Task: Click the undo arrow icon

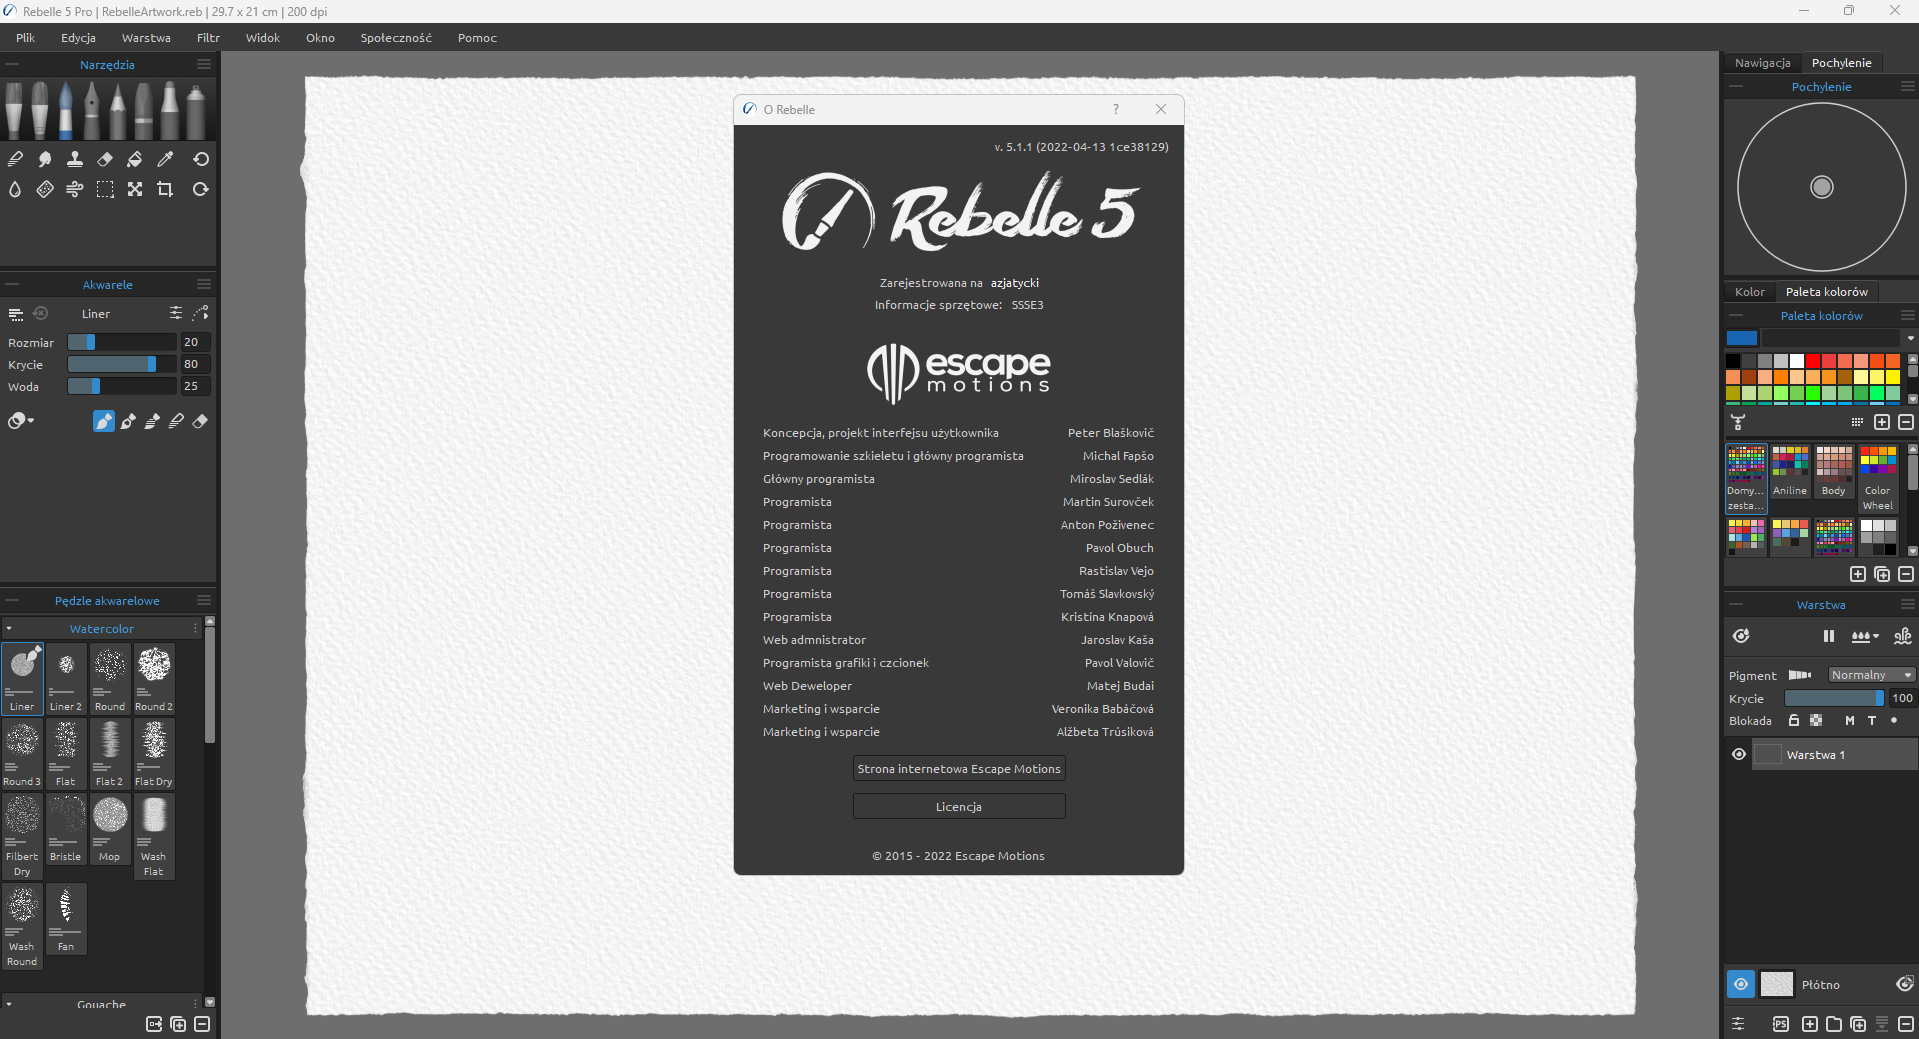Action: (x=201, y=159)
